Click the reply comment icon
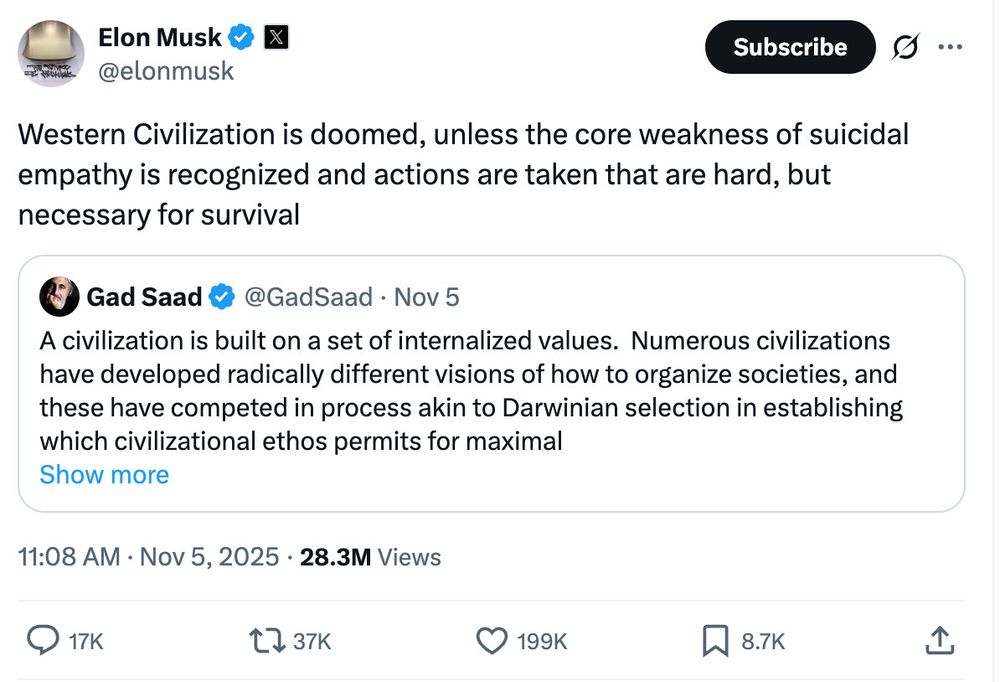Viewport: 1000px width, 682px height. [41, 640]
